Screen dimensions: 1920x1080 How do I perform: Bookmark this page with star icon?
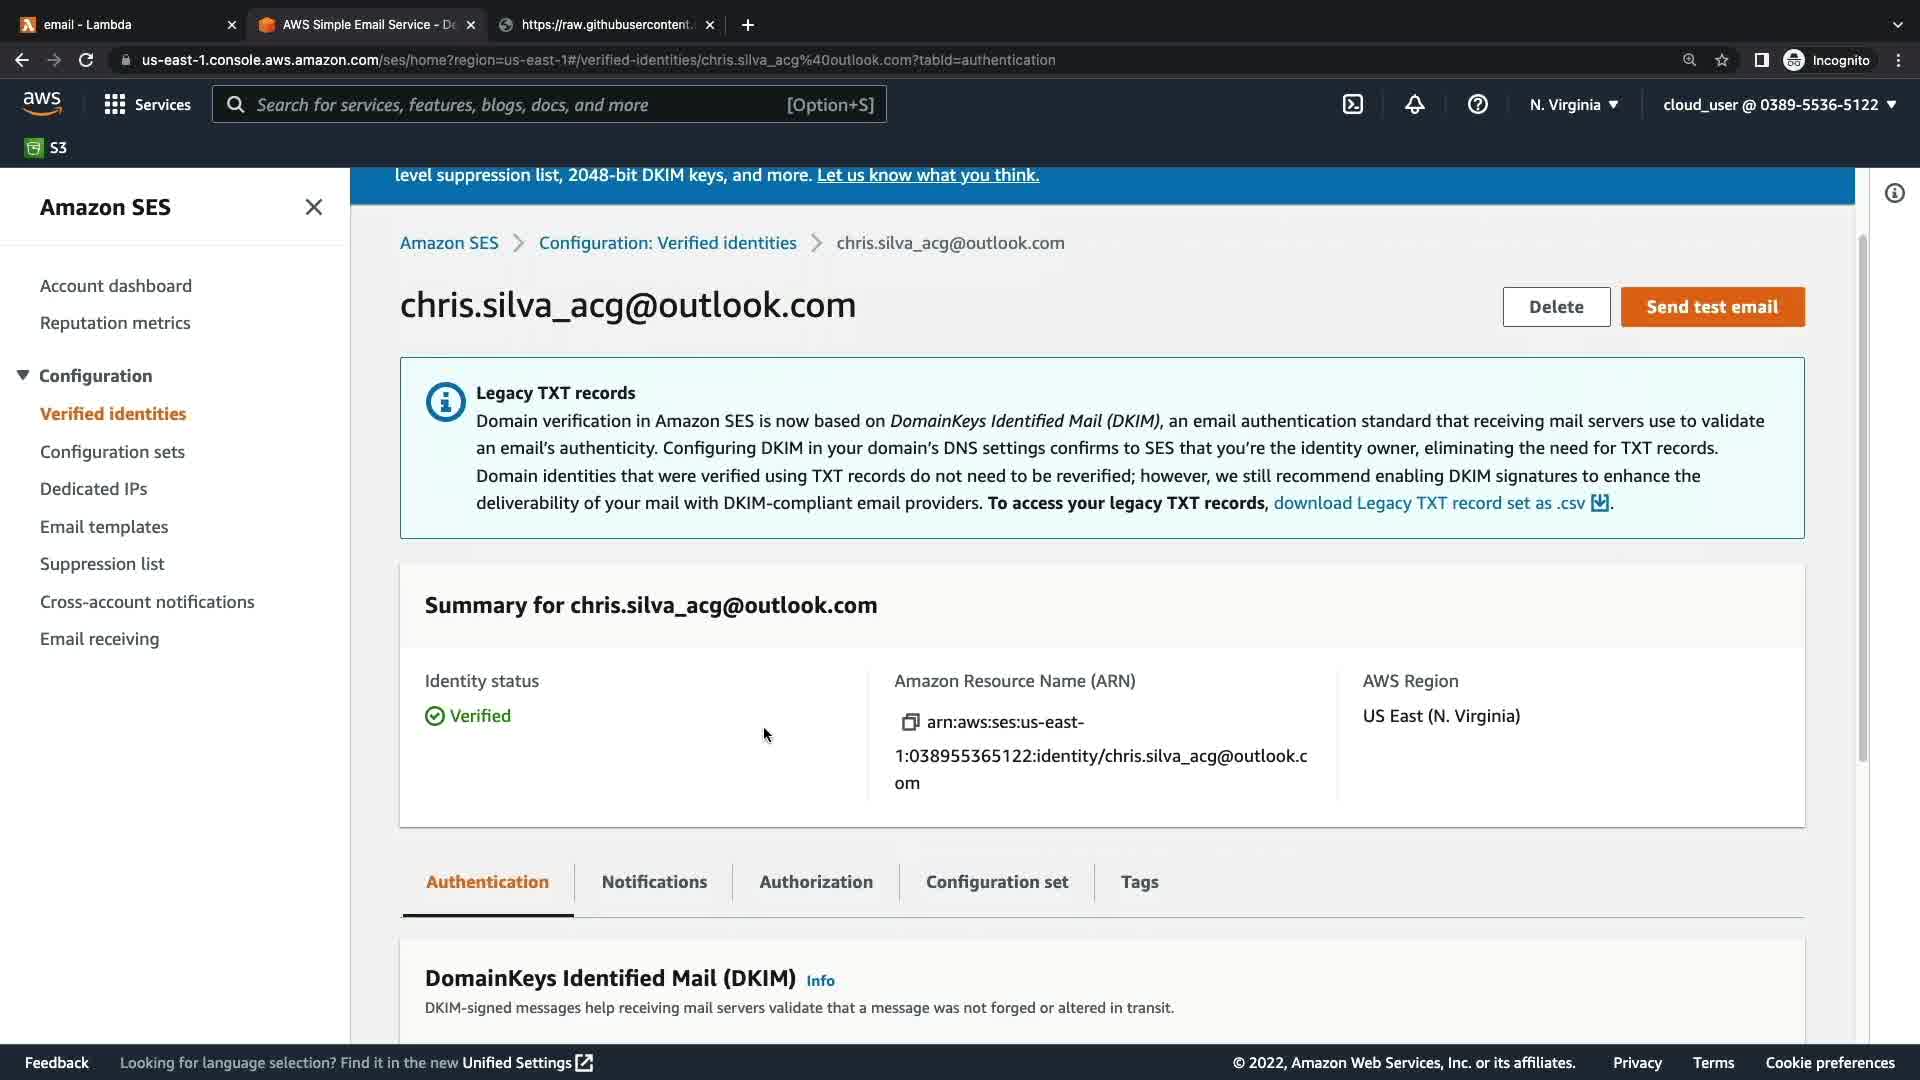[x=1721, y=60]
